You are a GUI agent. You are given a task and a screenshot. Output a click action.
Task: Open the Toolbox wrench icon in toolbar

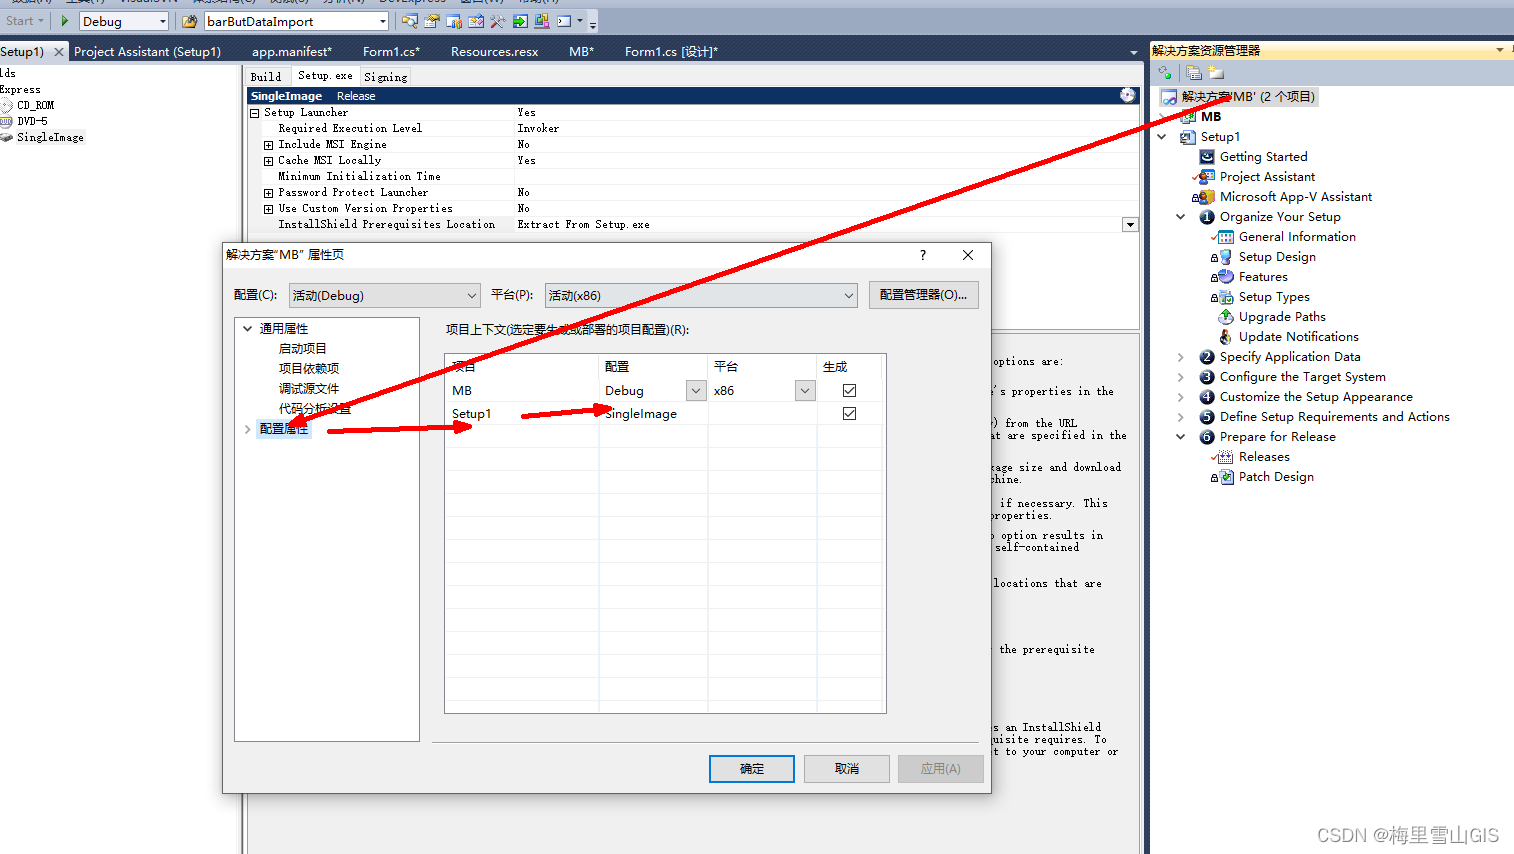497,21
